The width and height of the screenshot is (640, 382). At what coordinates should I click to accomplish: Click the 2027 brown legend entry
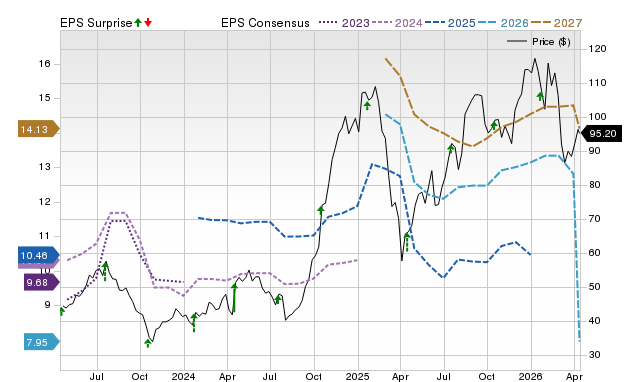pyautogui.click(x=556, y=23)
